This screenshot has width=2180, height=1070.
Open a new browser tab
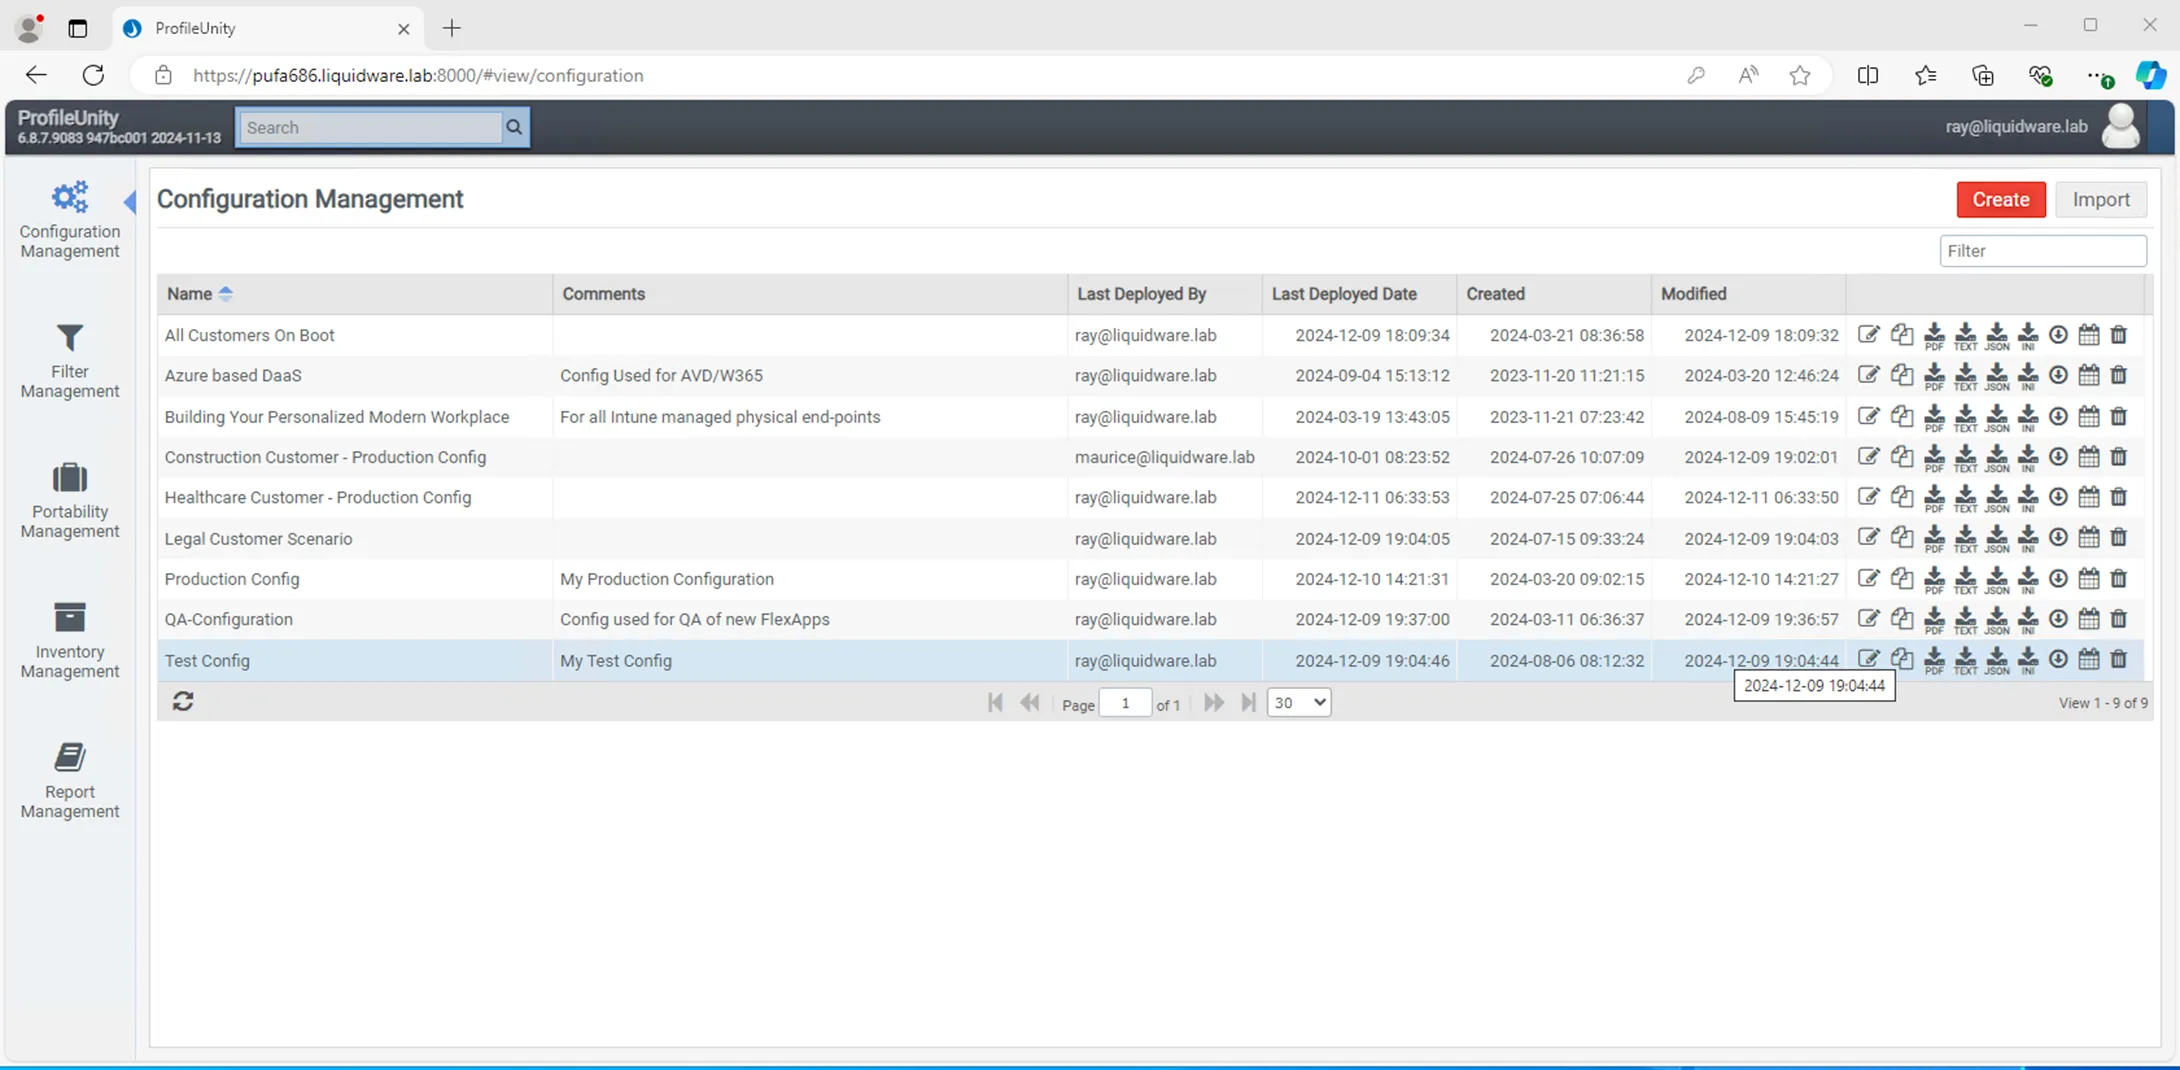click(452, 28)
